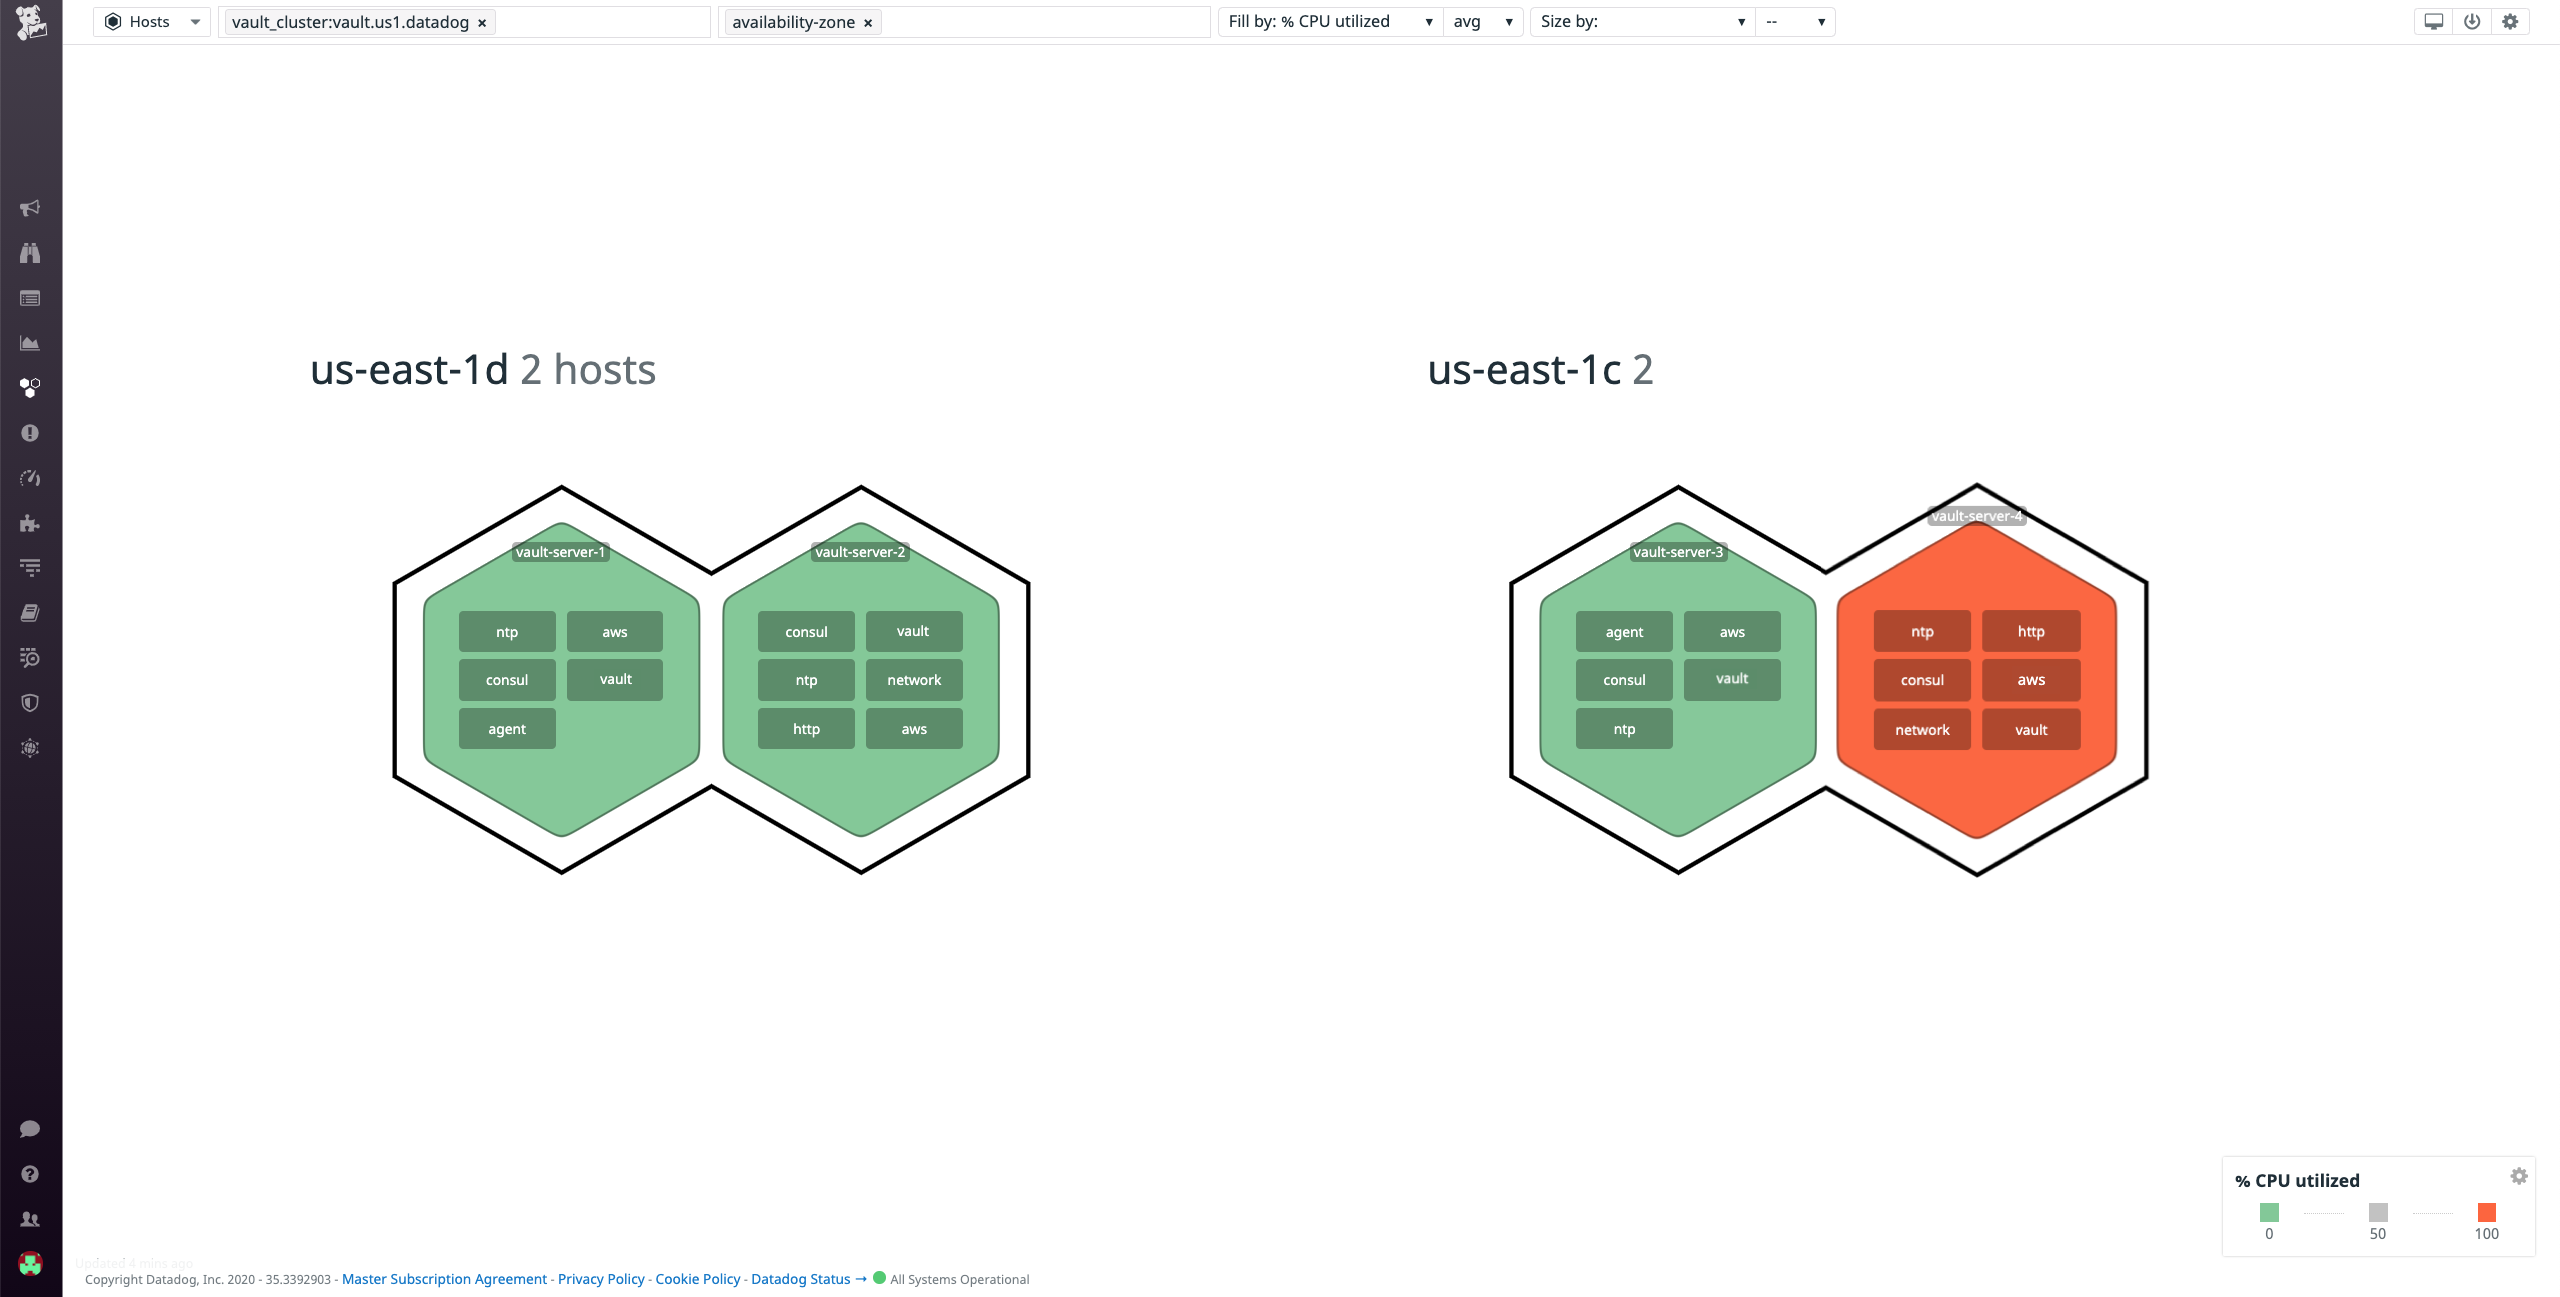Open the Watchdog binoculars icon in sidebar
The width and height of the screenshot is (2560, 1297).
click(x=30, y=253)
